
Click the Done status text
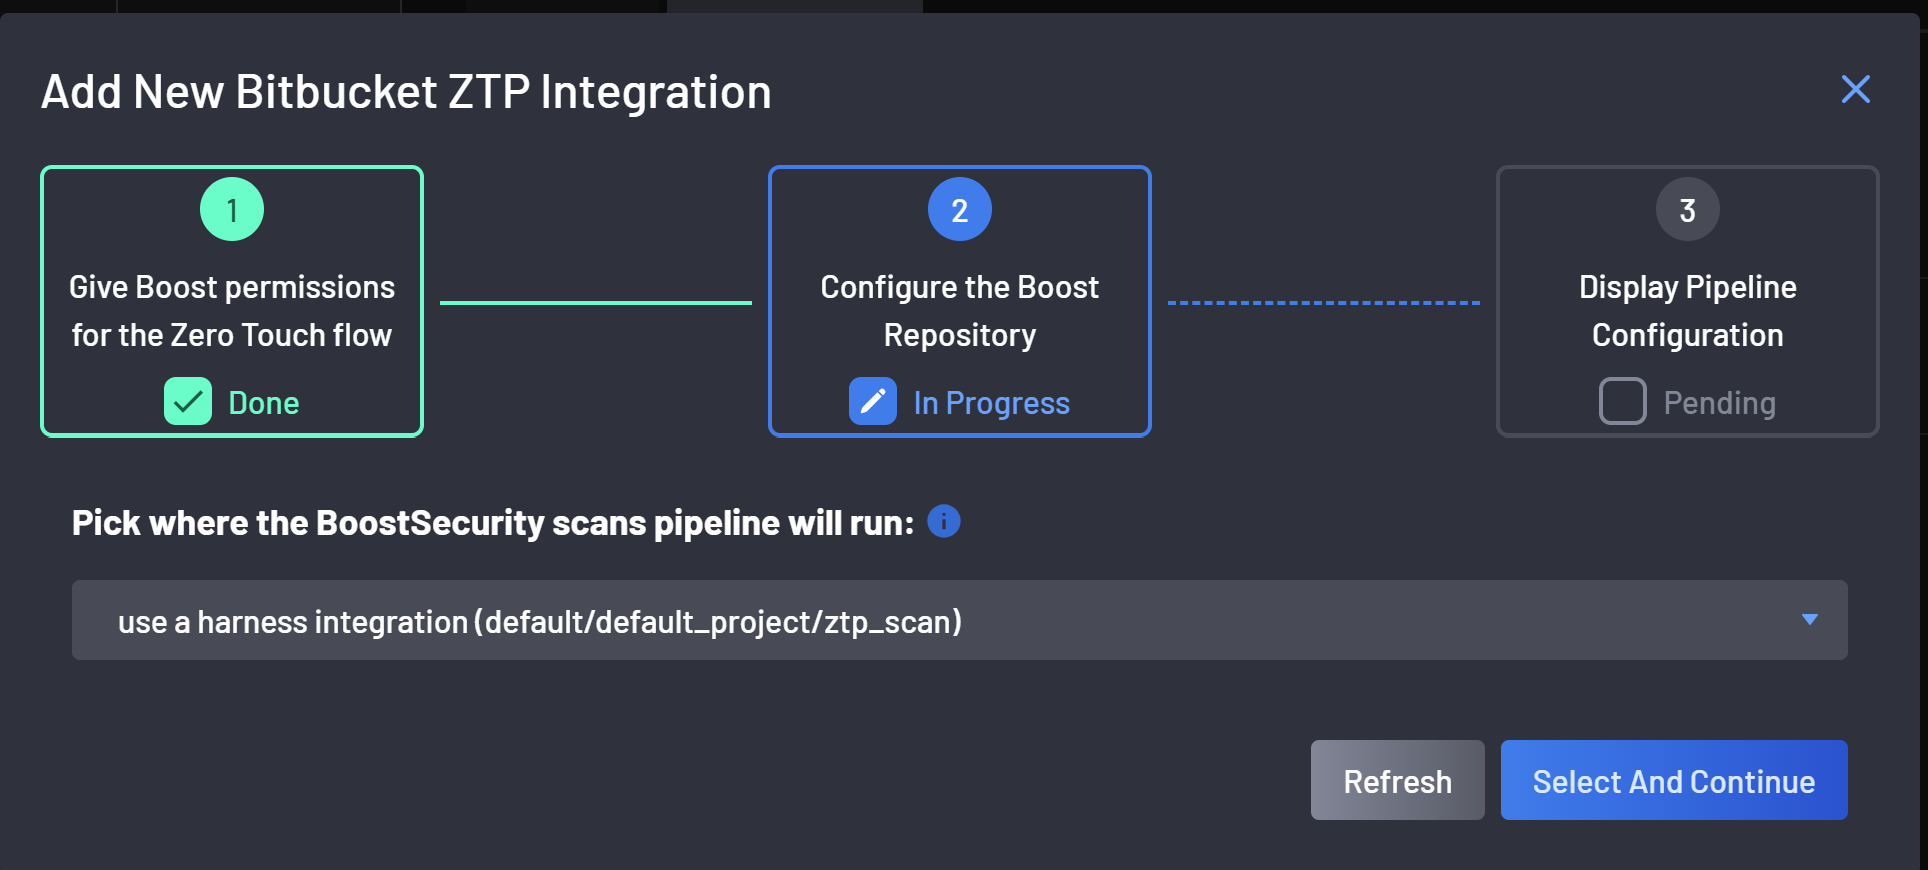pyautogui.click(x=264, y=403)
